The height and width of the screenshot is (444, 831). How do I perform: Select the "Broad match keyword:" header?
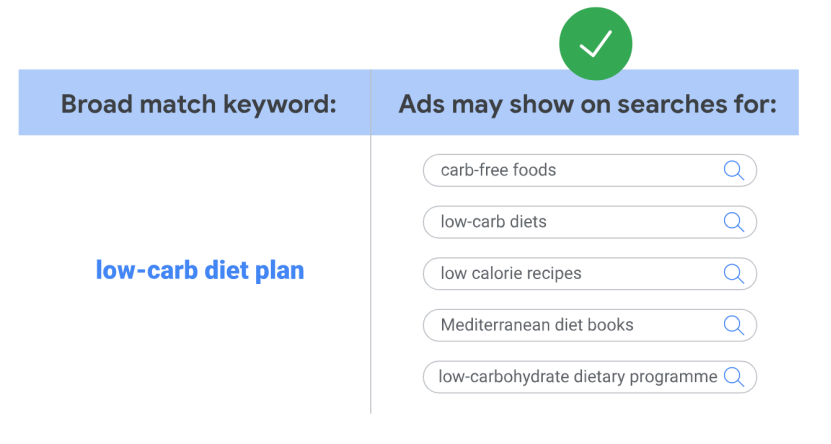coord(199,104)
